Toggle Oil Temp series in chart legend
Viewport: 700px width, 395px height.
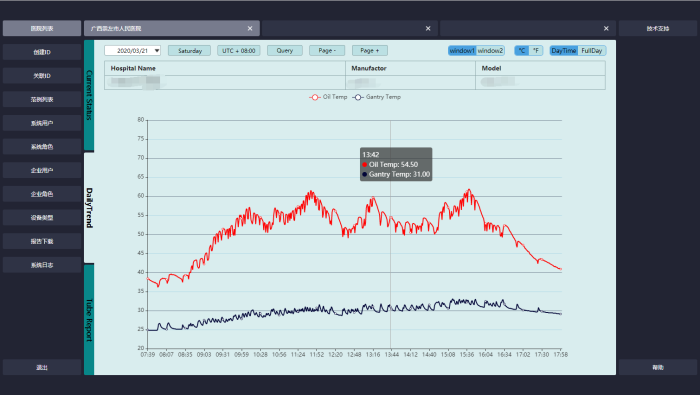coord(328,97)
